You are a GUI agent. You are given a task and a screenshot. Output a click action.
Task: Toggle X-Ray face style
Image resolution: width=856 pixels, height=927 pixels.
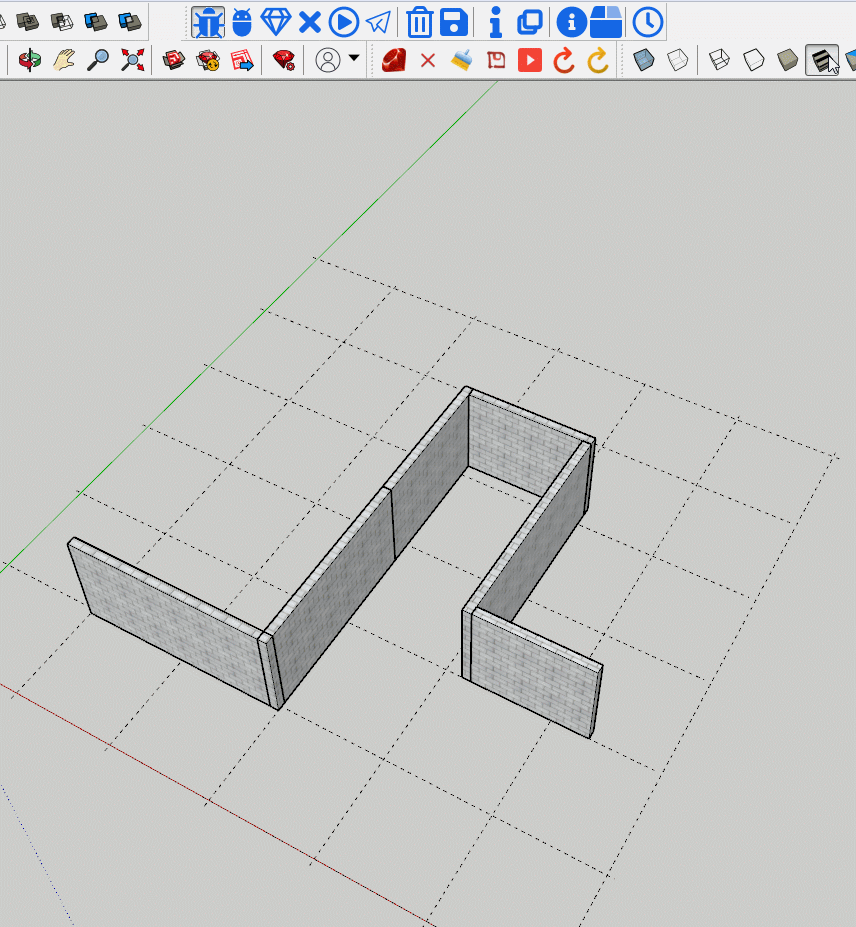pyautogui.click(x=645, y=60)
